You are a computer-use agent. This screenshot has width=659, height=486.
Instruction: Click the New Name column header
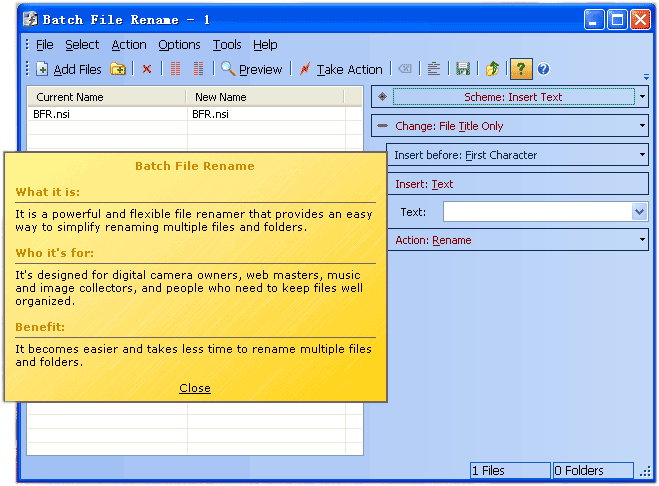pos(265,97)
